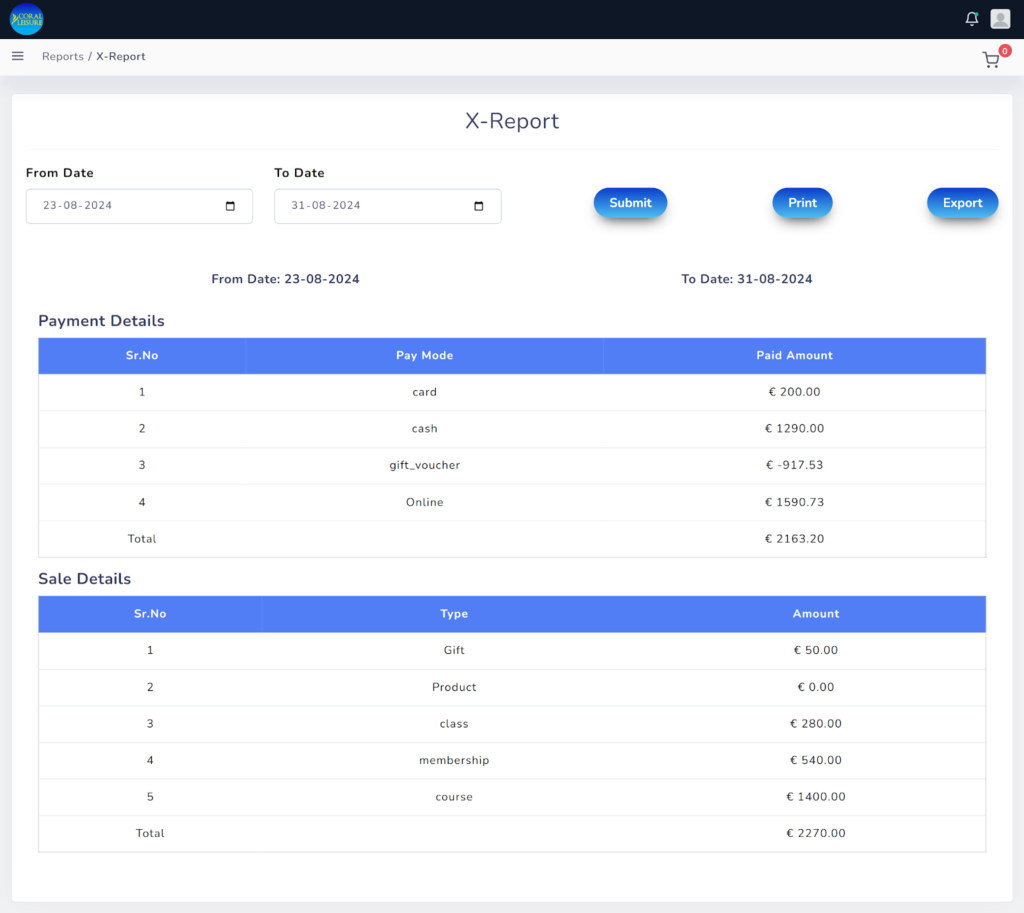Toggle the hamburger sidebar menu
Image resolution: width=1024 pixels, height=913 pixels.
(18, 56)
